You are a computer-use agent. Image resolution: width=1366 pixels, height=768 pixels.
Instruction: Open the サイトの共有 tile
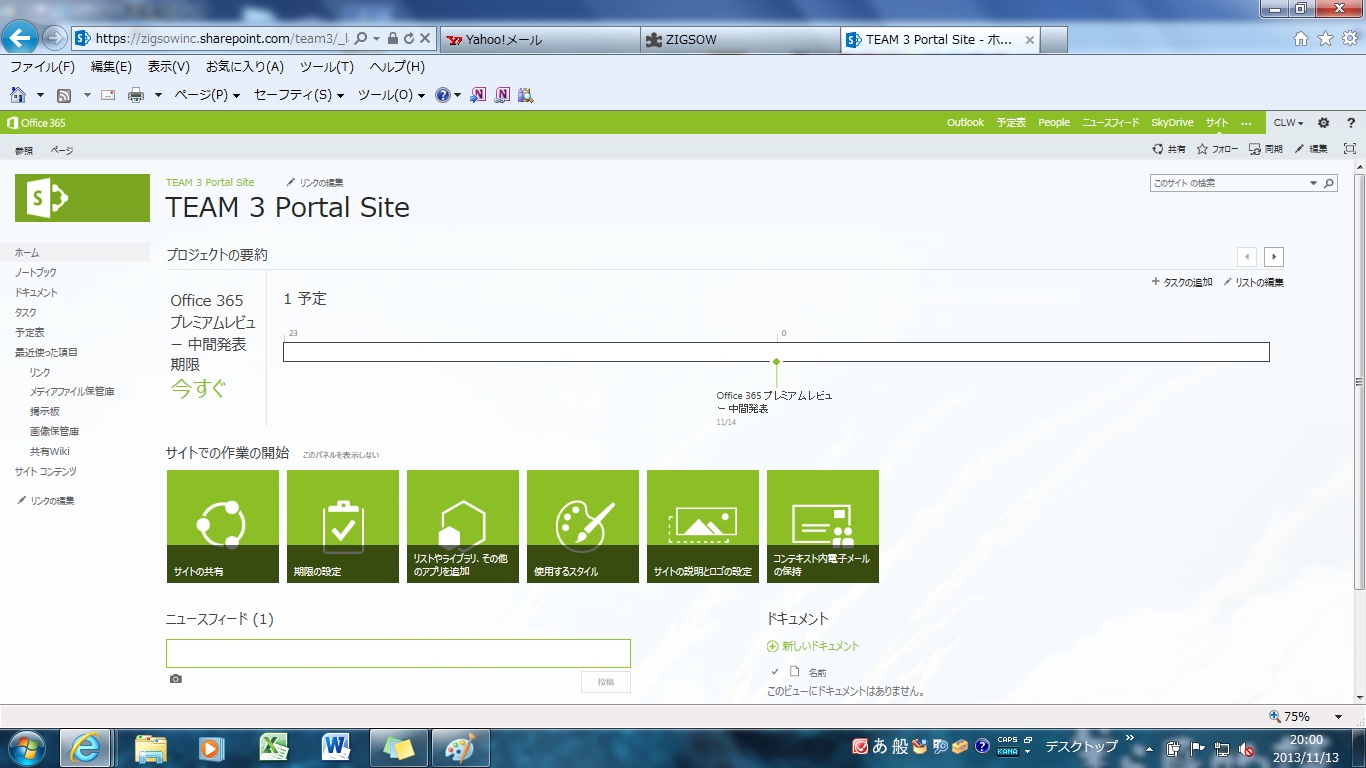pos(223,526)
